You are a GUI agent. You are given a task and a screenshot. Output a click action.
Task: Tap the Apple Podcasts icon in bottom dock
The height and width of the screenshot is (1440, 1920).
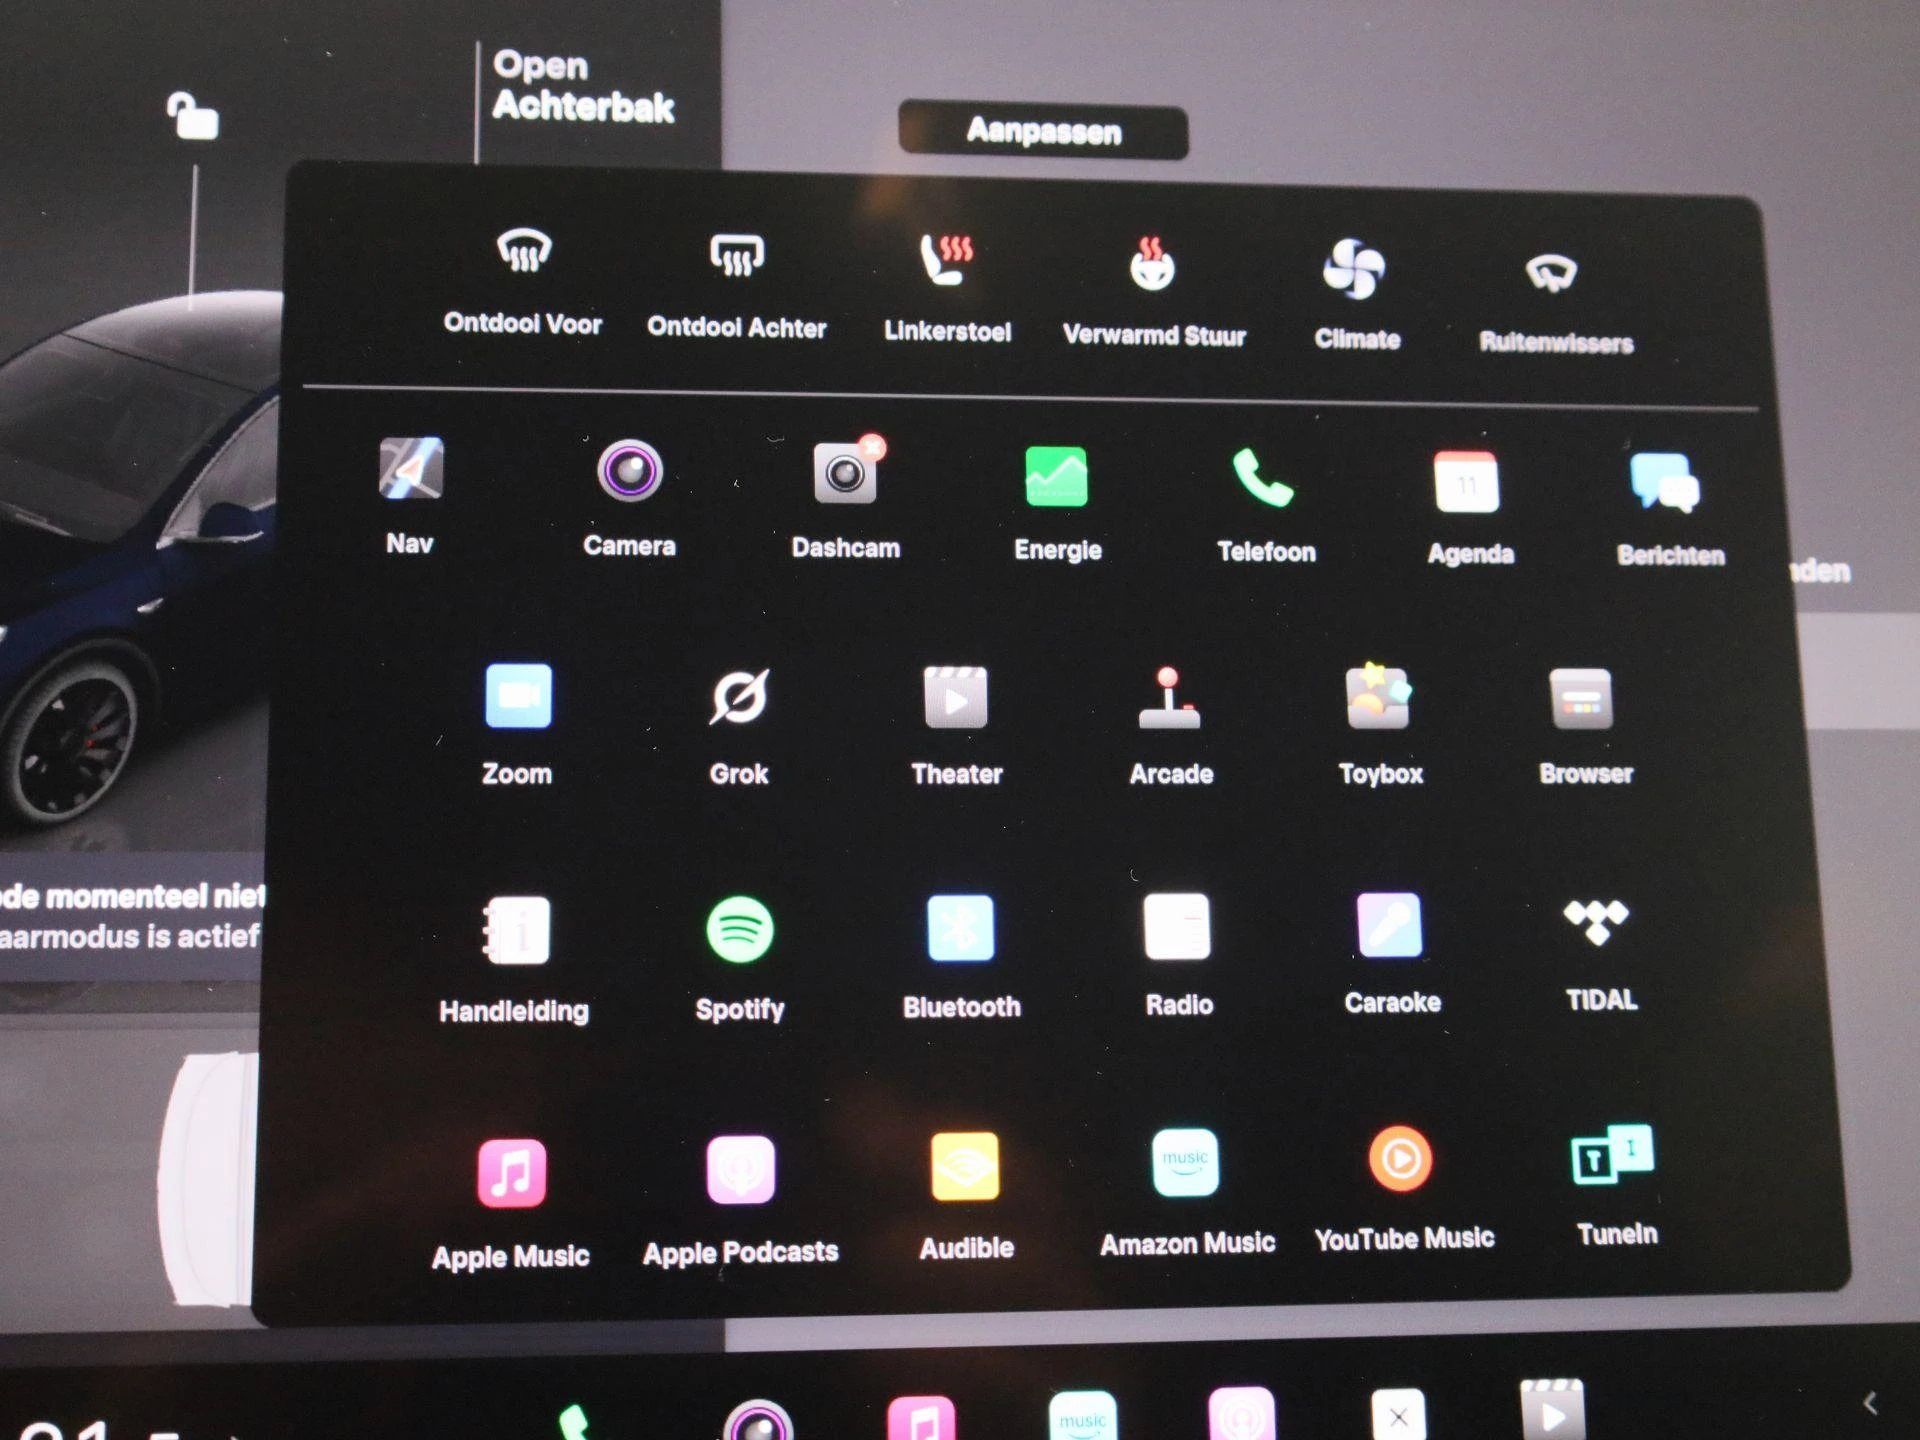1241,1413
